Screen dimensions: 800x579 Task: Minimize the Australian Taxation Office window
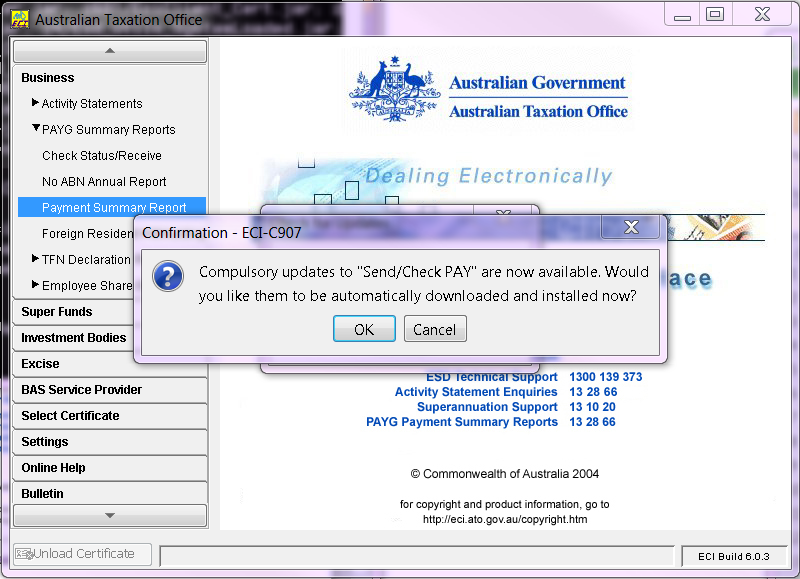pyautogui.click(x=682, y=15)
